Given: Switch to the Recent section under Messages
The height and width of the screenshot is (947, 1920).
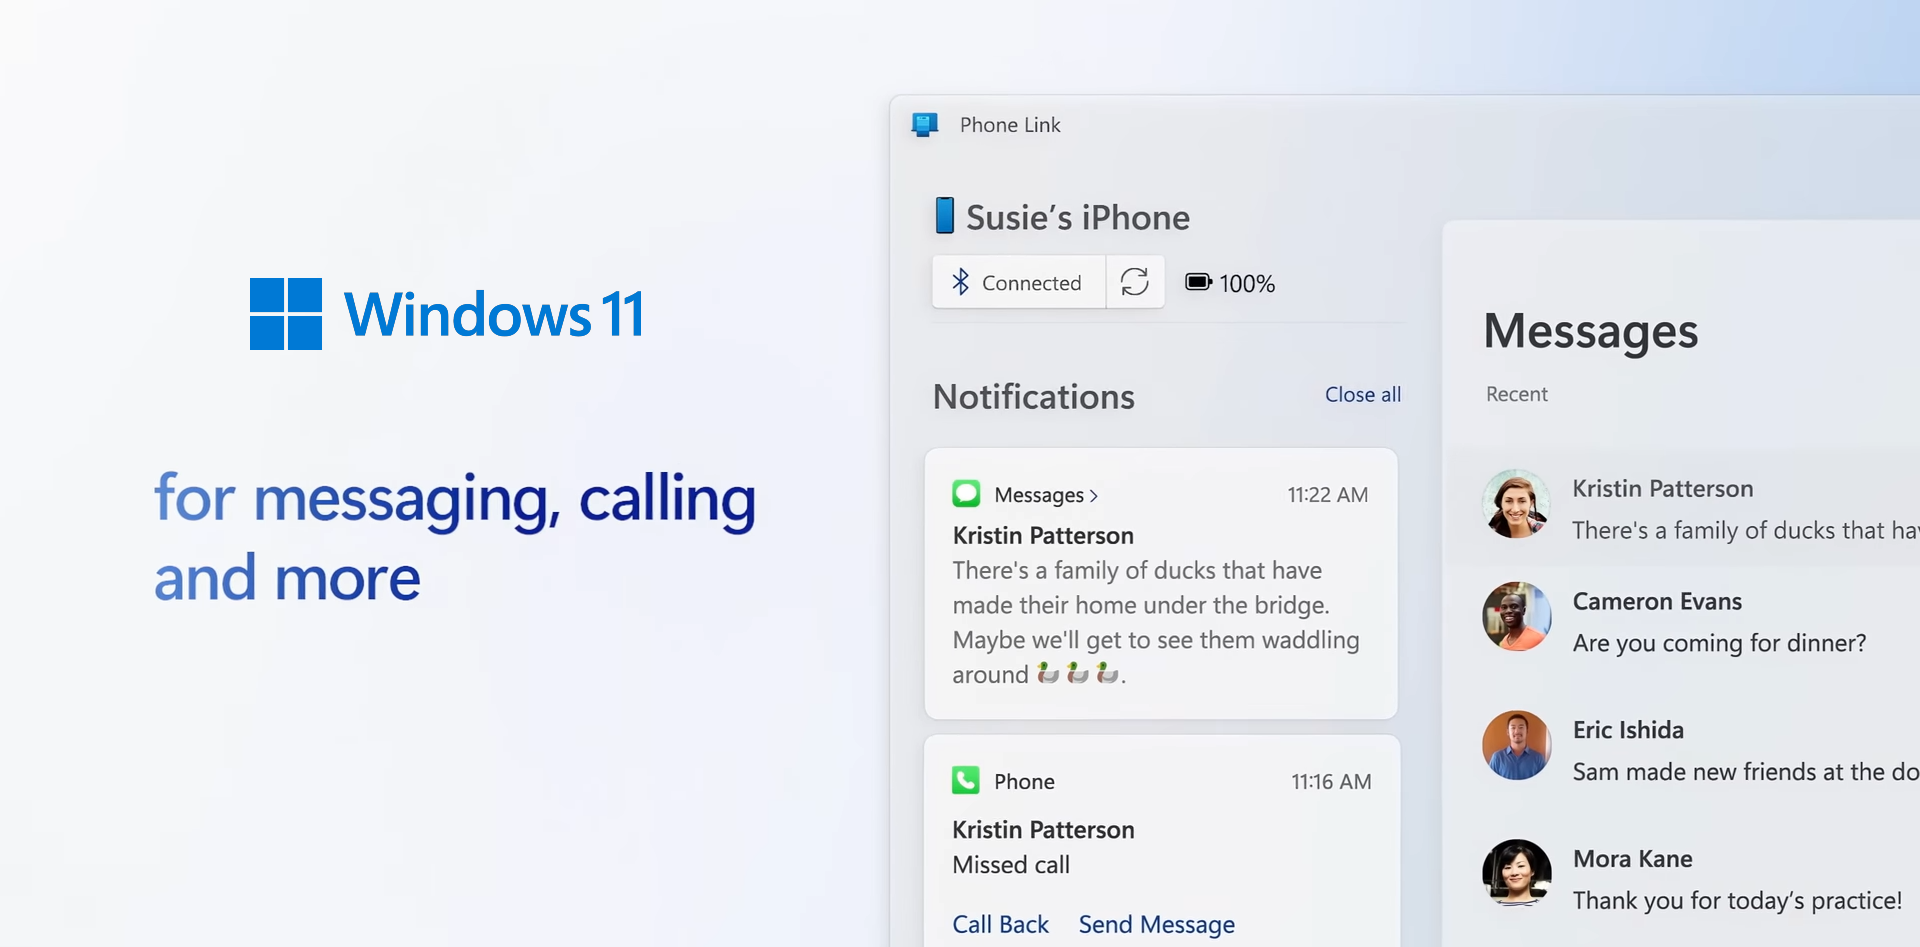Looking at the screenshot, I should point(1516,394).
